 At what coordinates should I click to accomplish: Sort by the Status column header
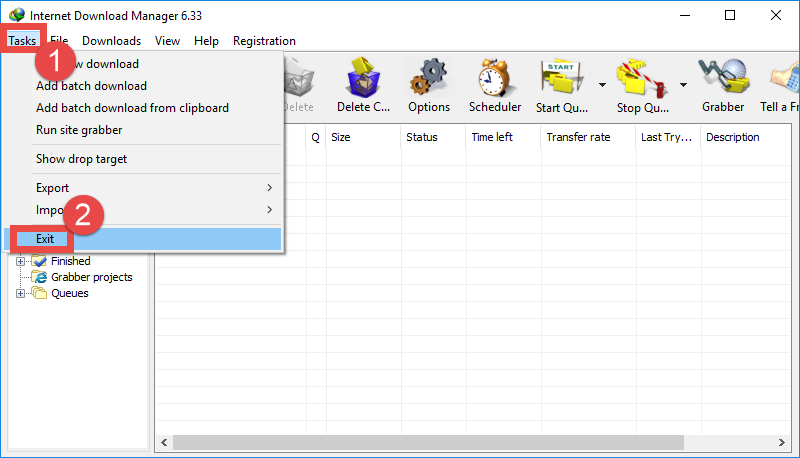(433, 137)
